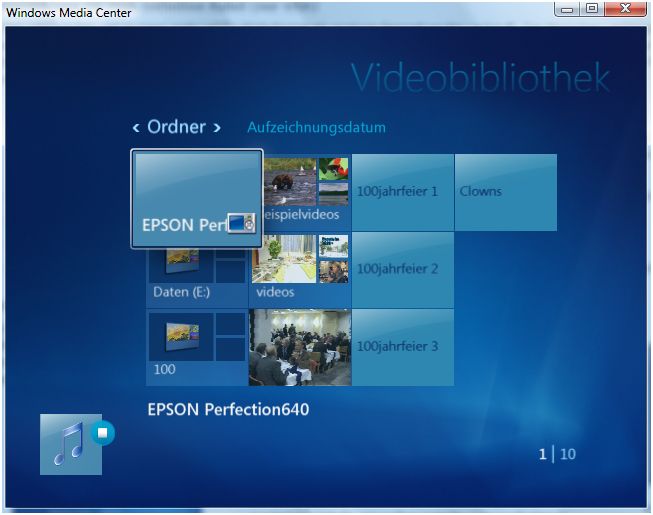Open the 100jahrfeier 3 folder
Viewport: 653px width, 515px height.
tap(403, 347)
